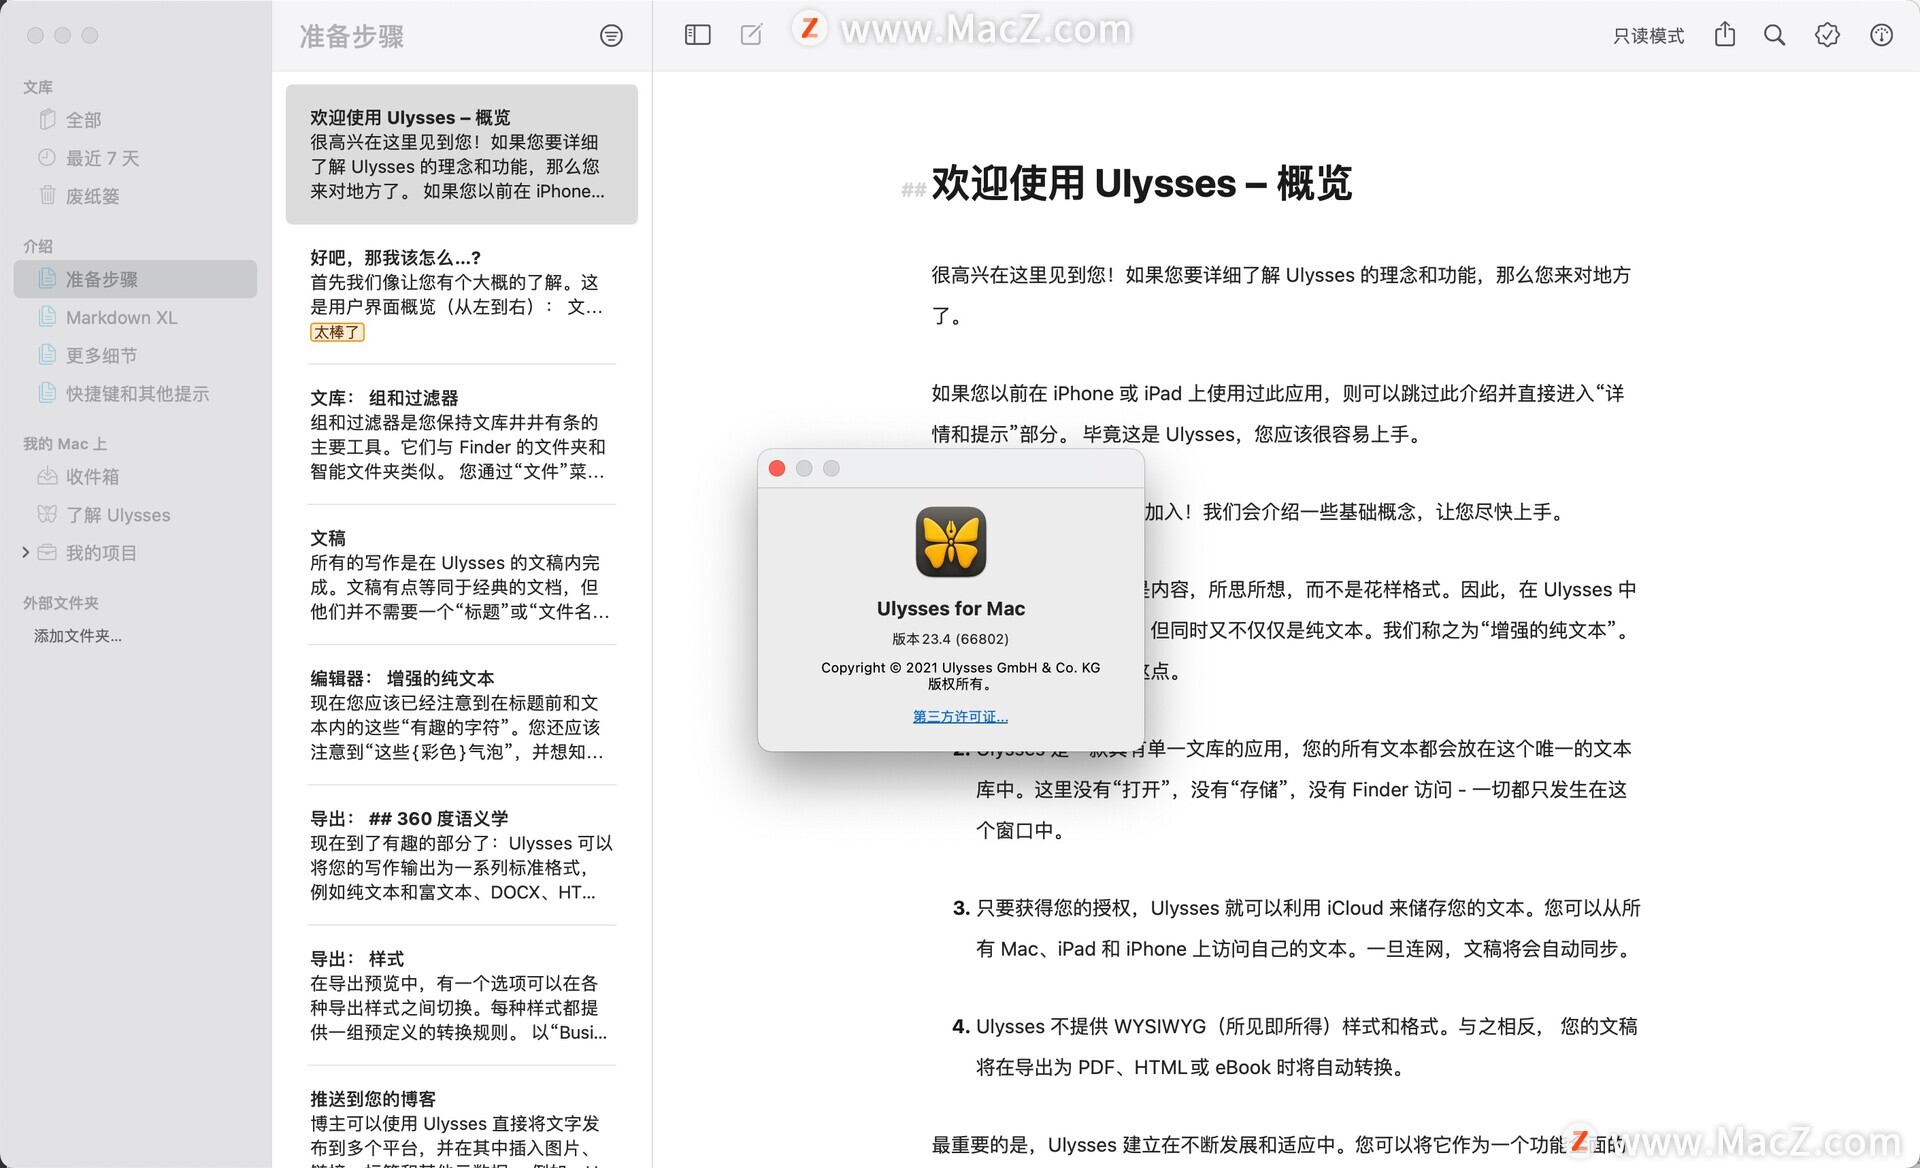Click the Ulysses butterfly app icon
Image resolution: width=1920 pixels, height=1168 pixels.
click(951, 542)
